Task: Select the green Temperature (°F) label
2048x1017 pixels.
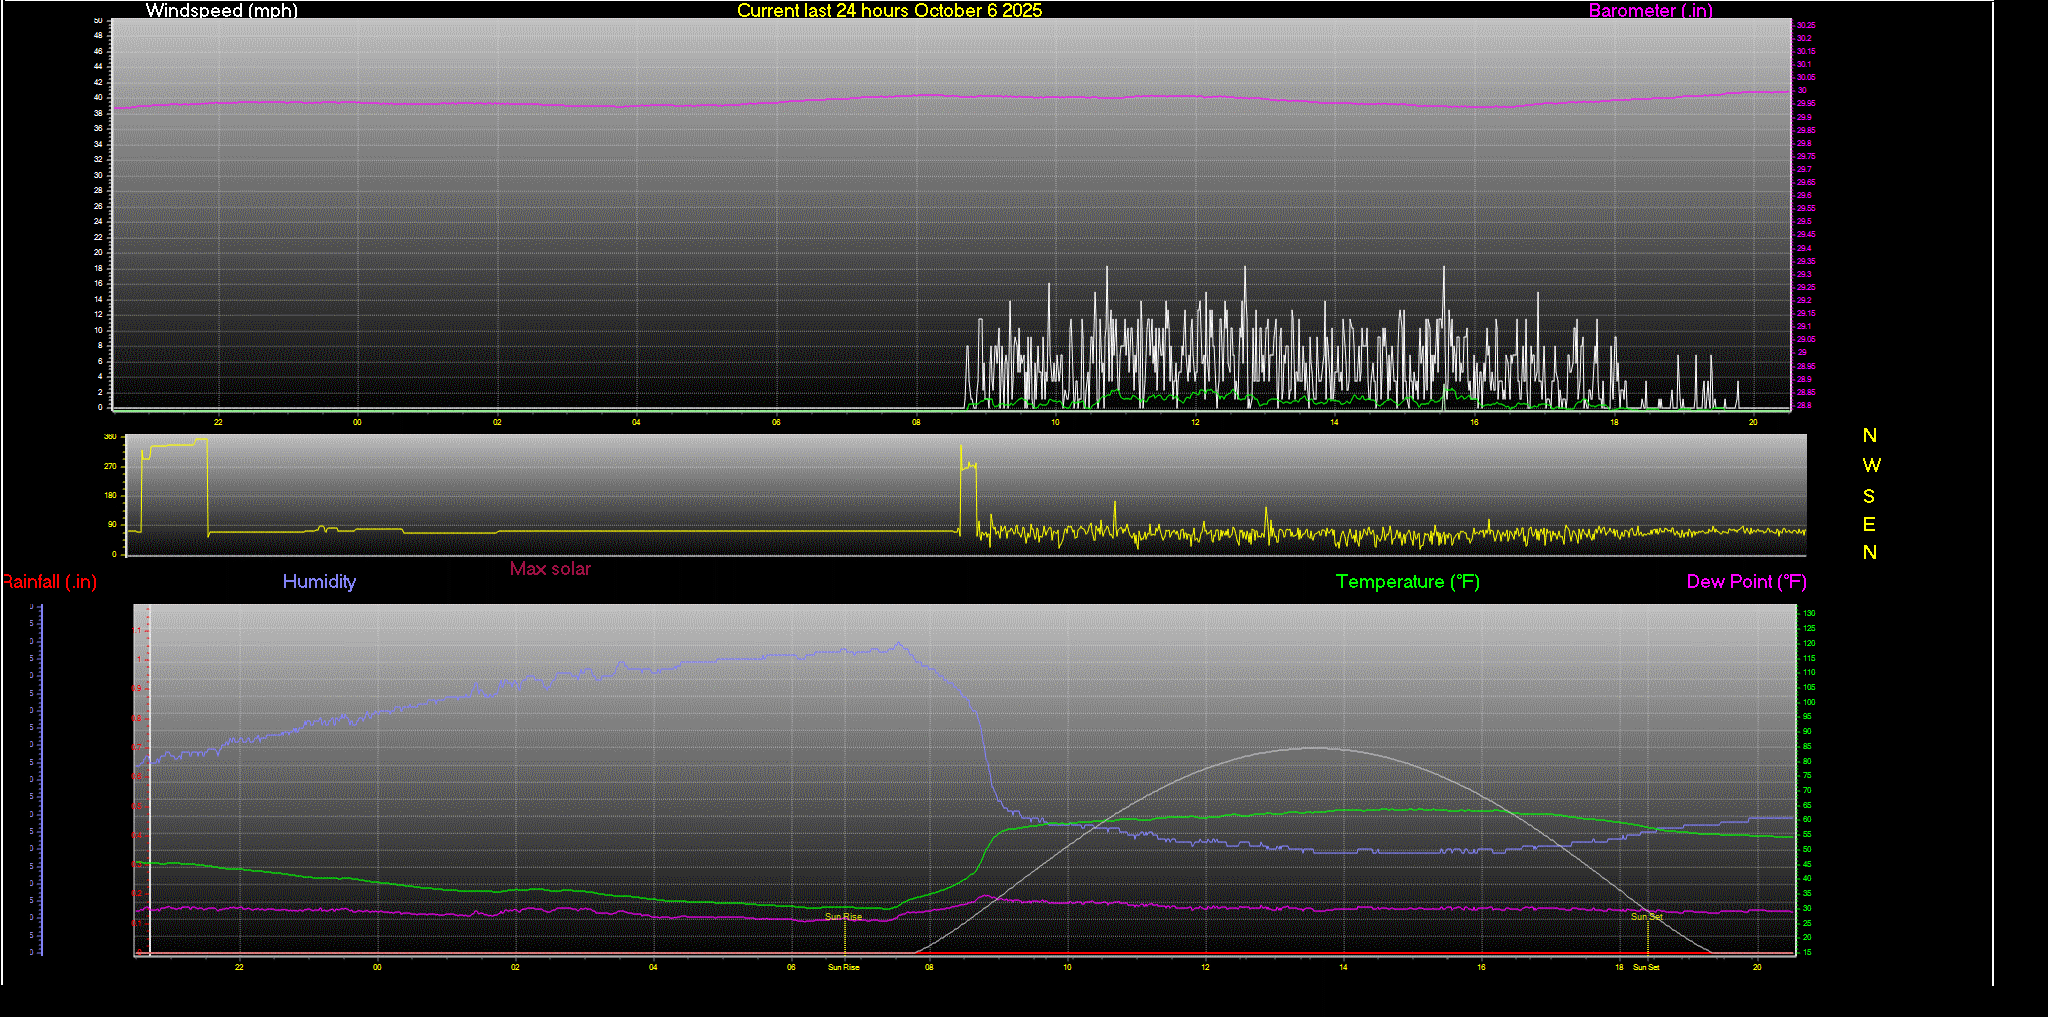Action: pos(1407,582)
